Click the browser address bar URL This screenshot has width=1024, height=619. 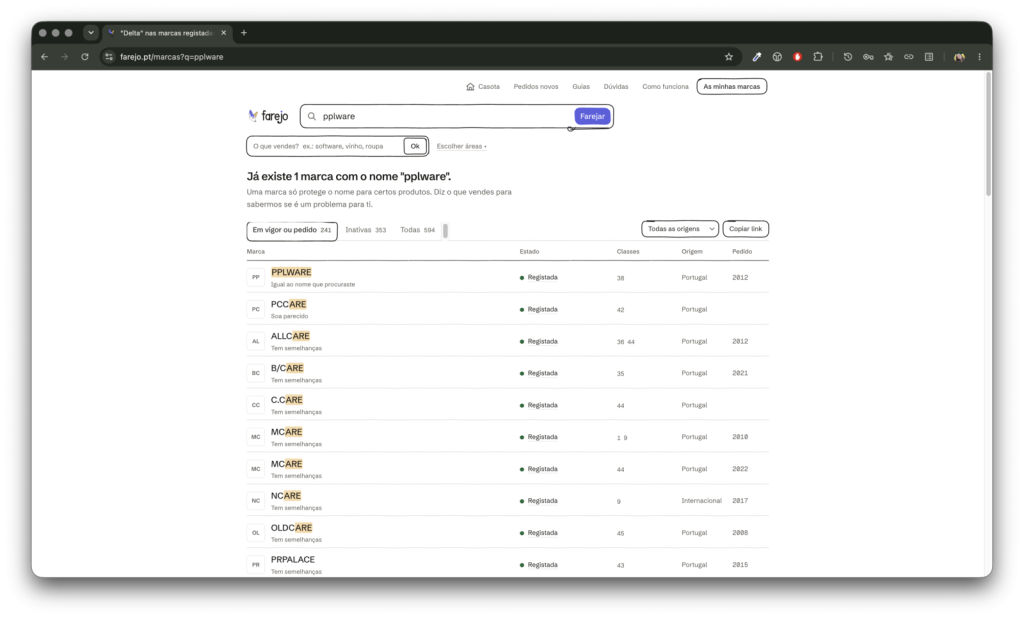(172, 57)
